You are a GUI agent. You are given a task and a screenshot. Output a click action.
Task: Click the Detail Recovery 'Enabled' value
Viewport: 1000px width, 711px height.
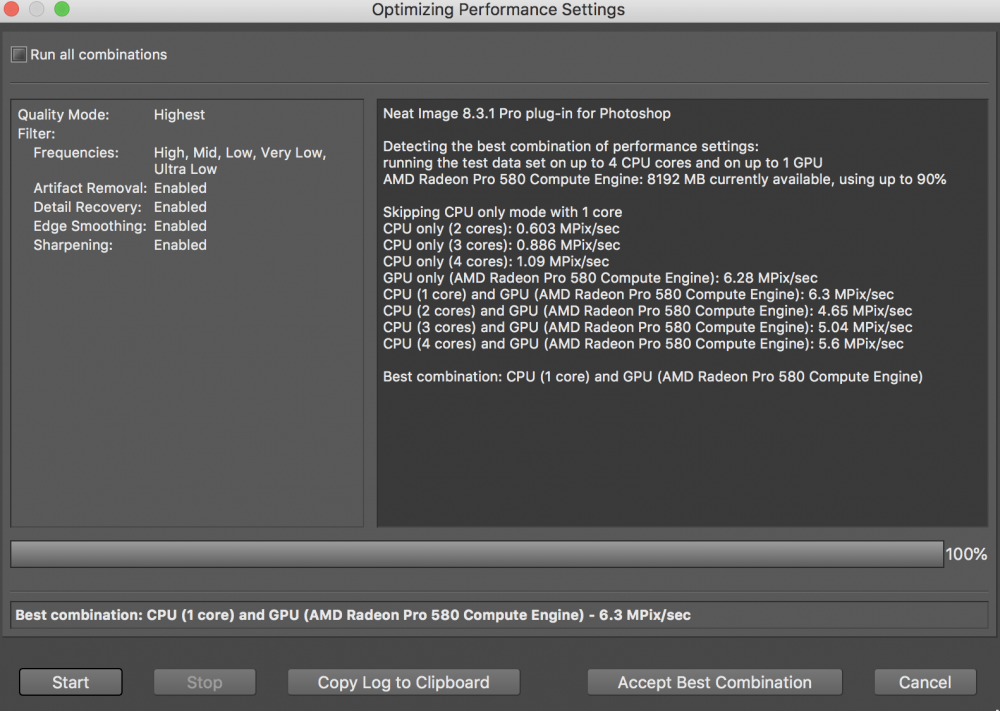tap(180, 207)
